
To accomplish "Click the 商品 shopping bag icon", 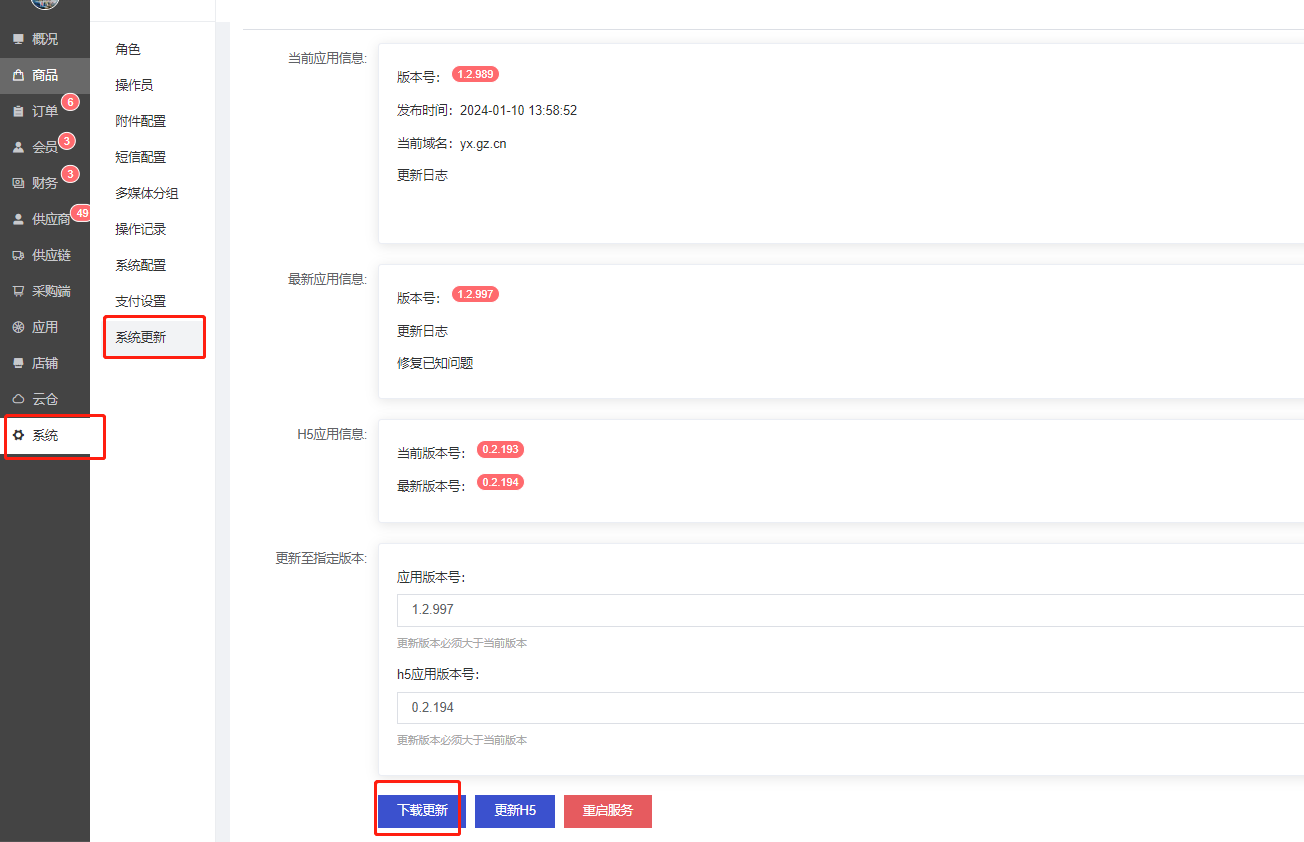I will (18, 75).
